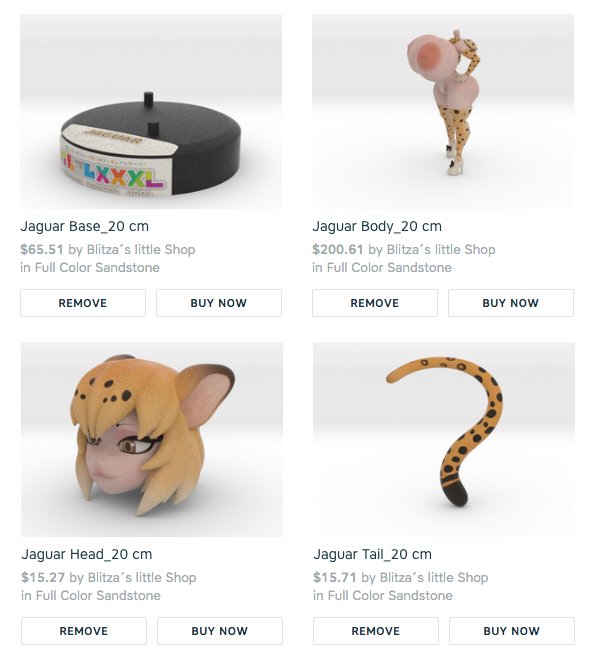Viewport: 589px width, 662px height.
Task: Buy the Jaguar Head_20 cm now
Action: (x=220, y=631)
